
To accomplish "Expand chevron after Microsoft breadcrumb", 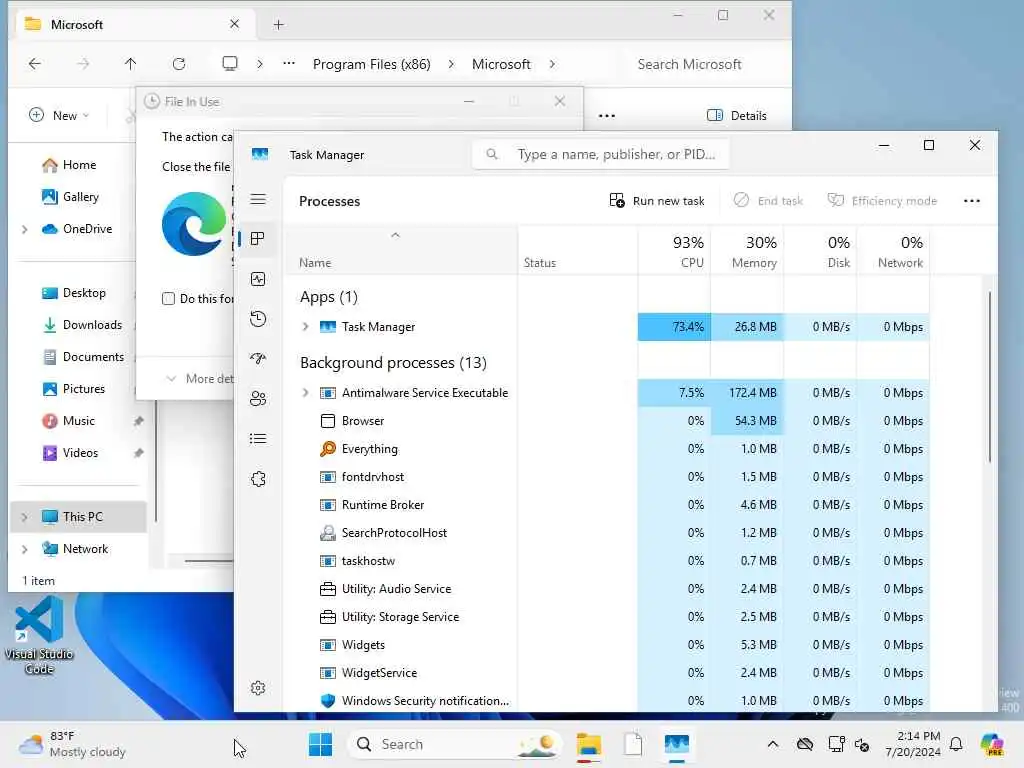I will tap(552, 65).
